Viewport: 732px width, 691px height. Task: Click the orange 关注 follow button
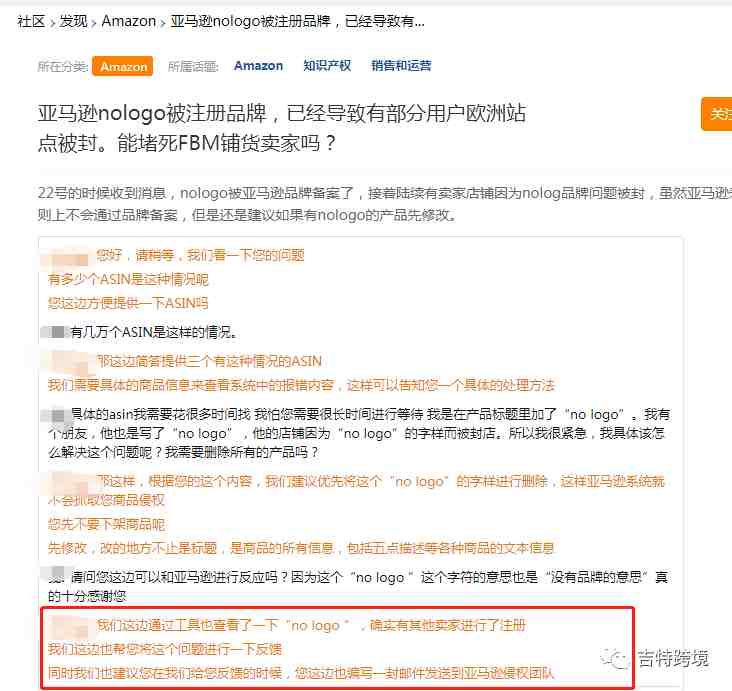[717, 114]
